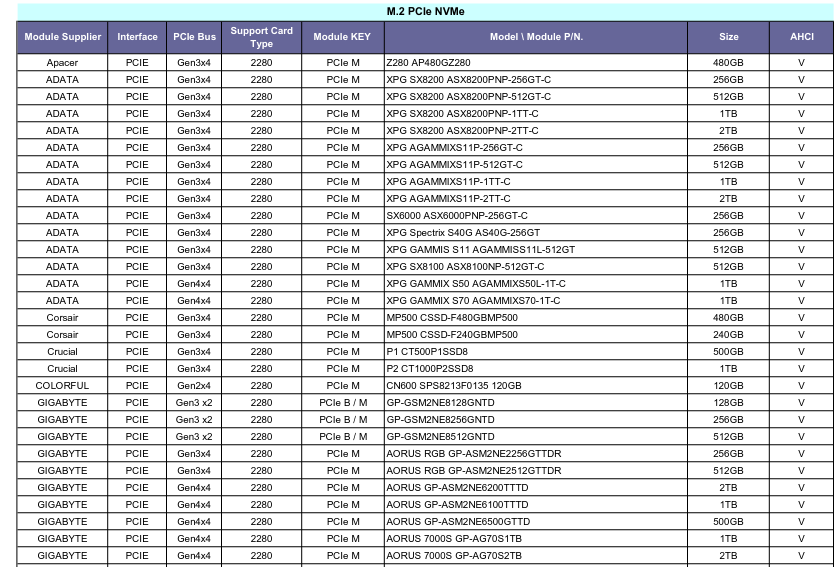
Task: Click AORUS 7000S GP-AG70S1TB cell
Action: (536, 539)
